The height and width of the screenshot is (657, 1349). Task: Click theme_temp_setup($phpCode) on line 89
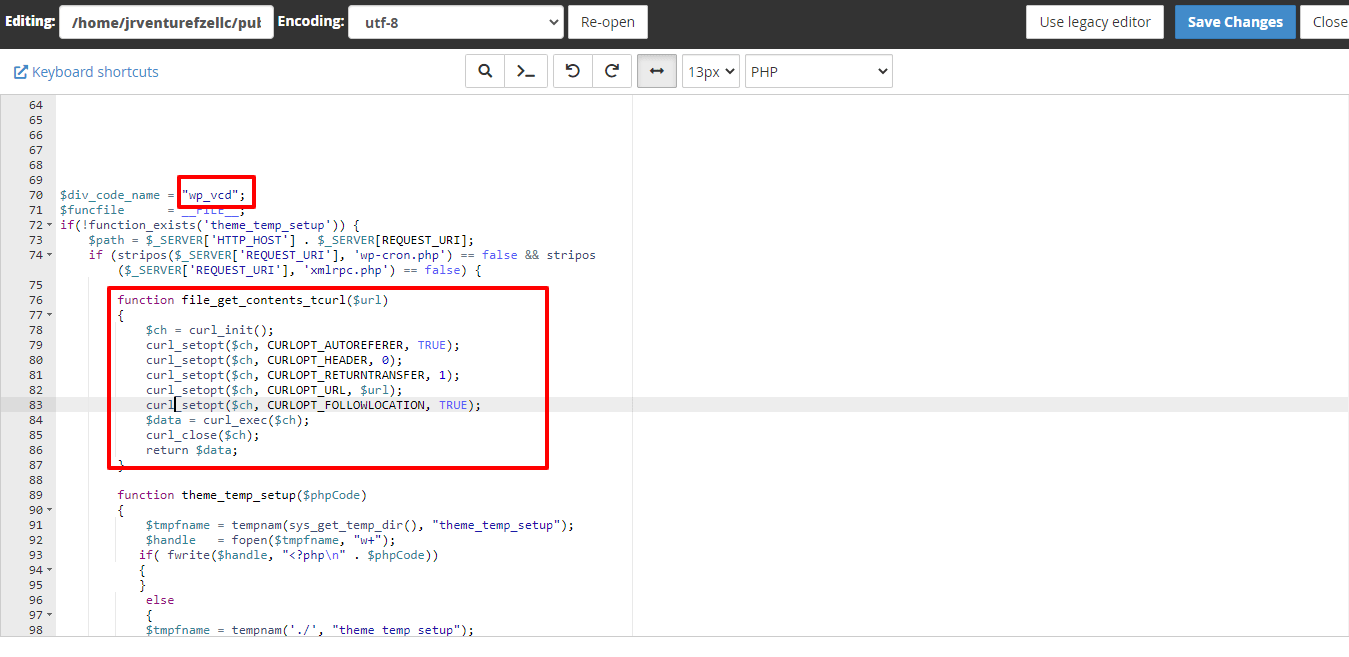point(274,495)
